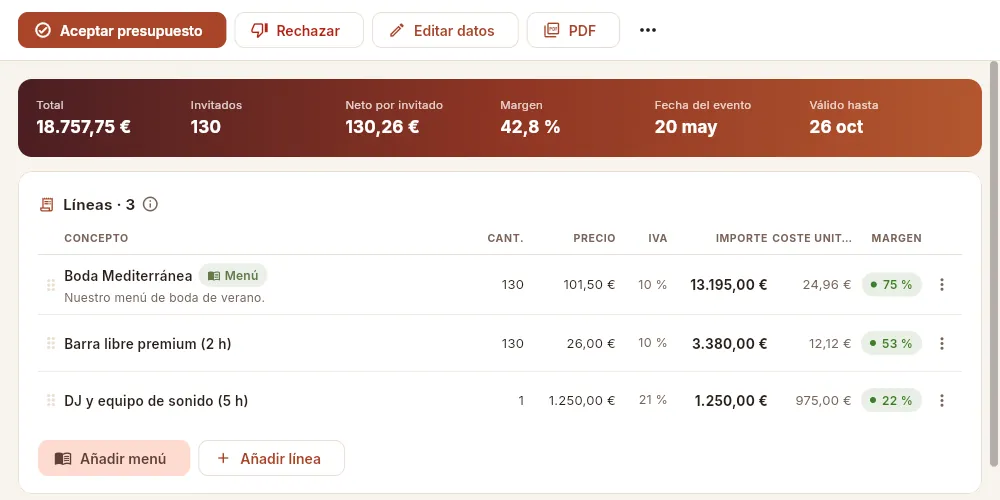1000x500 pixels.
Task: Open Editar datos
Action: (445, 30)
